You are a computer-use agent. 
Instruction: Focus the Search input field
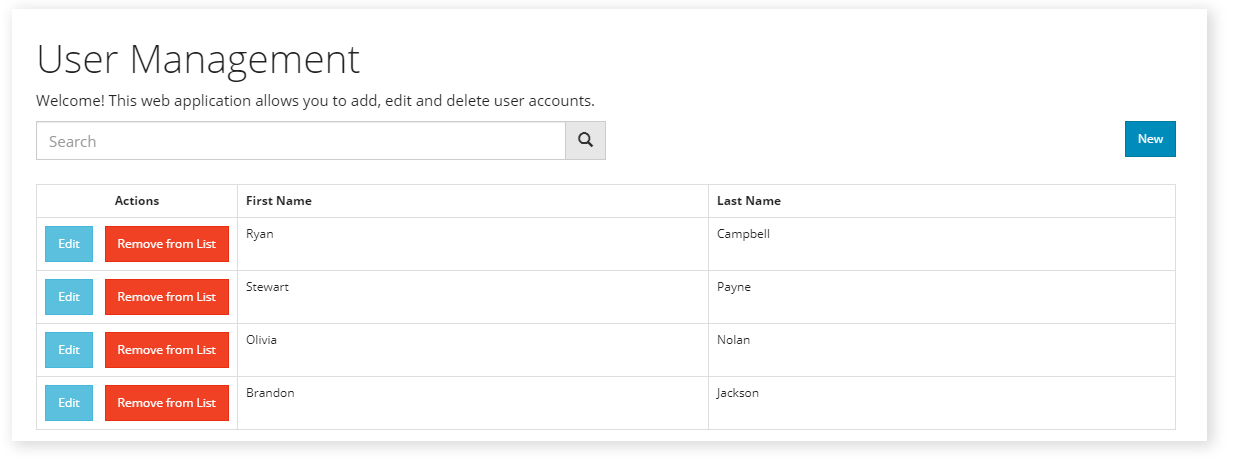coord(300,141)
